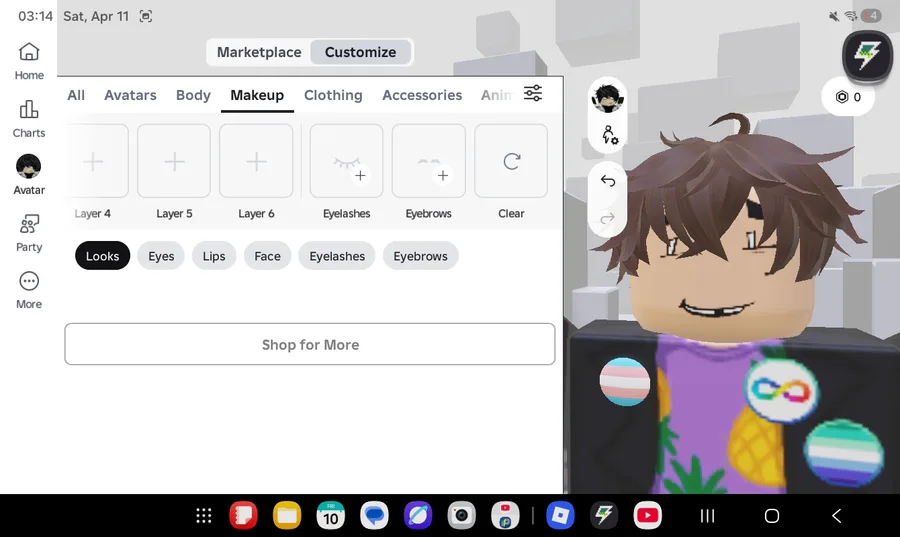The width and height of the screenshot is (900, 537).
Task: Open the Robux balance indicator
Action: click(848, 97)
